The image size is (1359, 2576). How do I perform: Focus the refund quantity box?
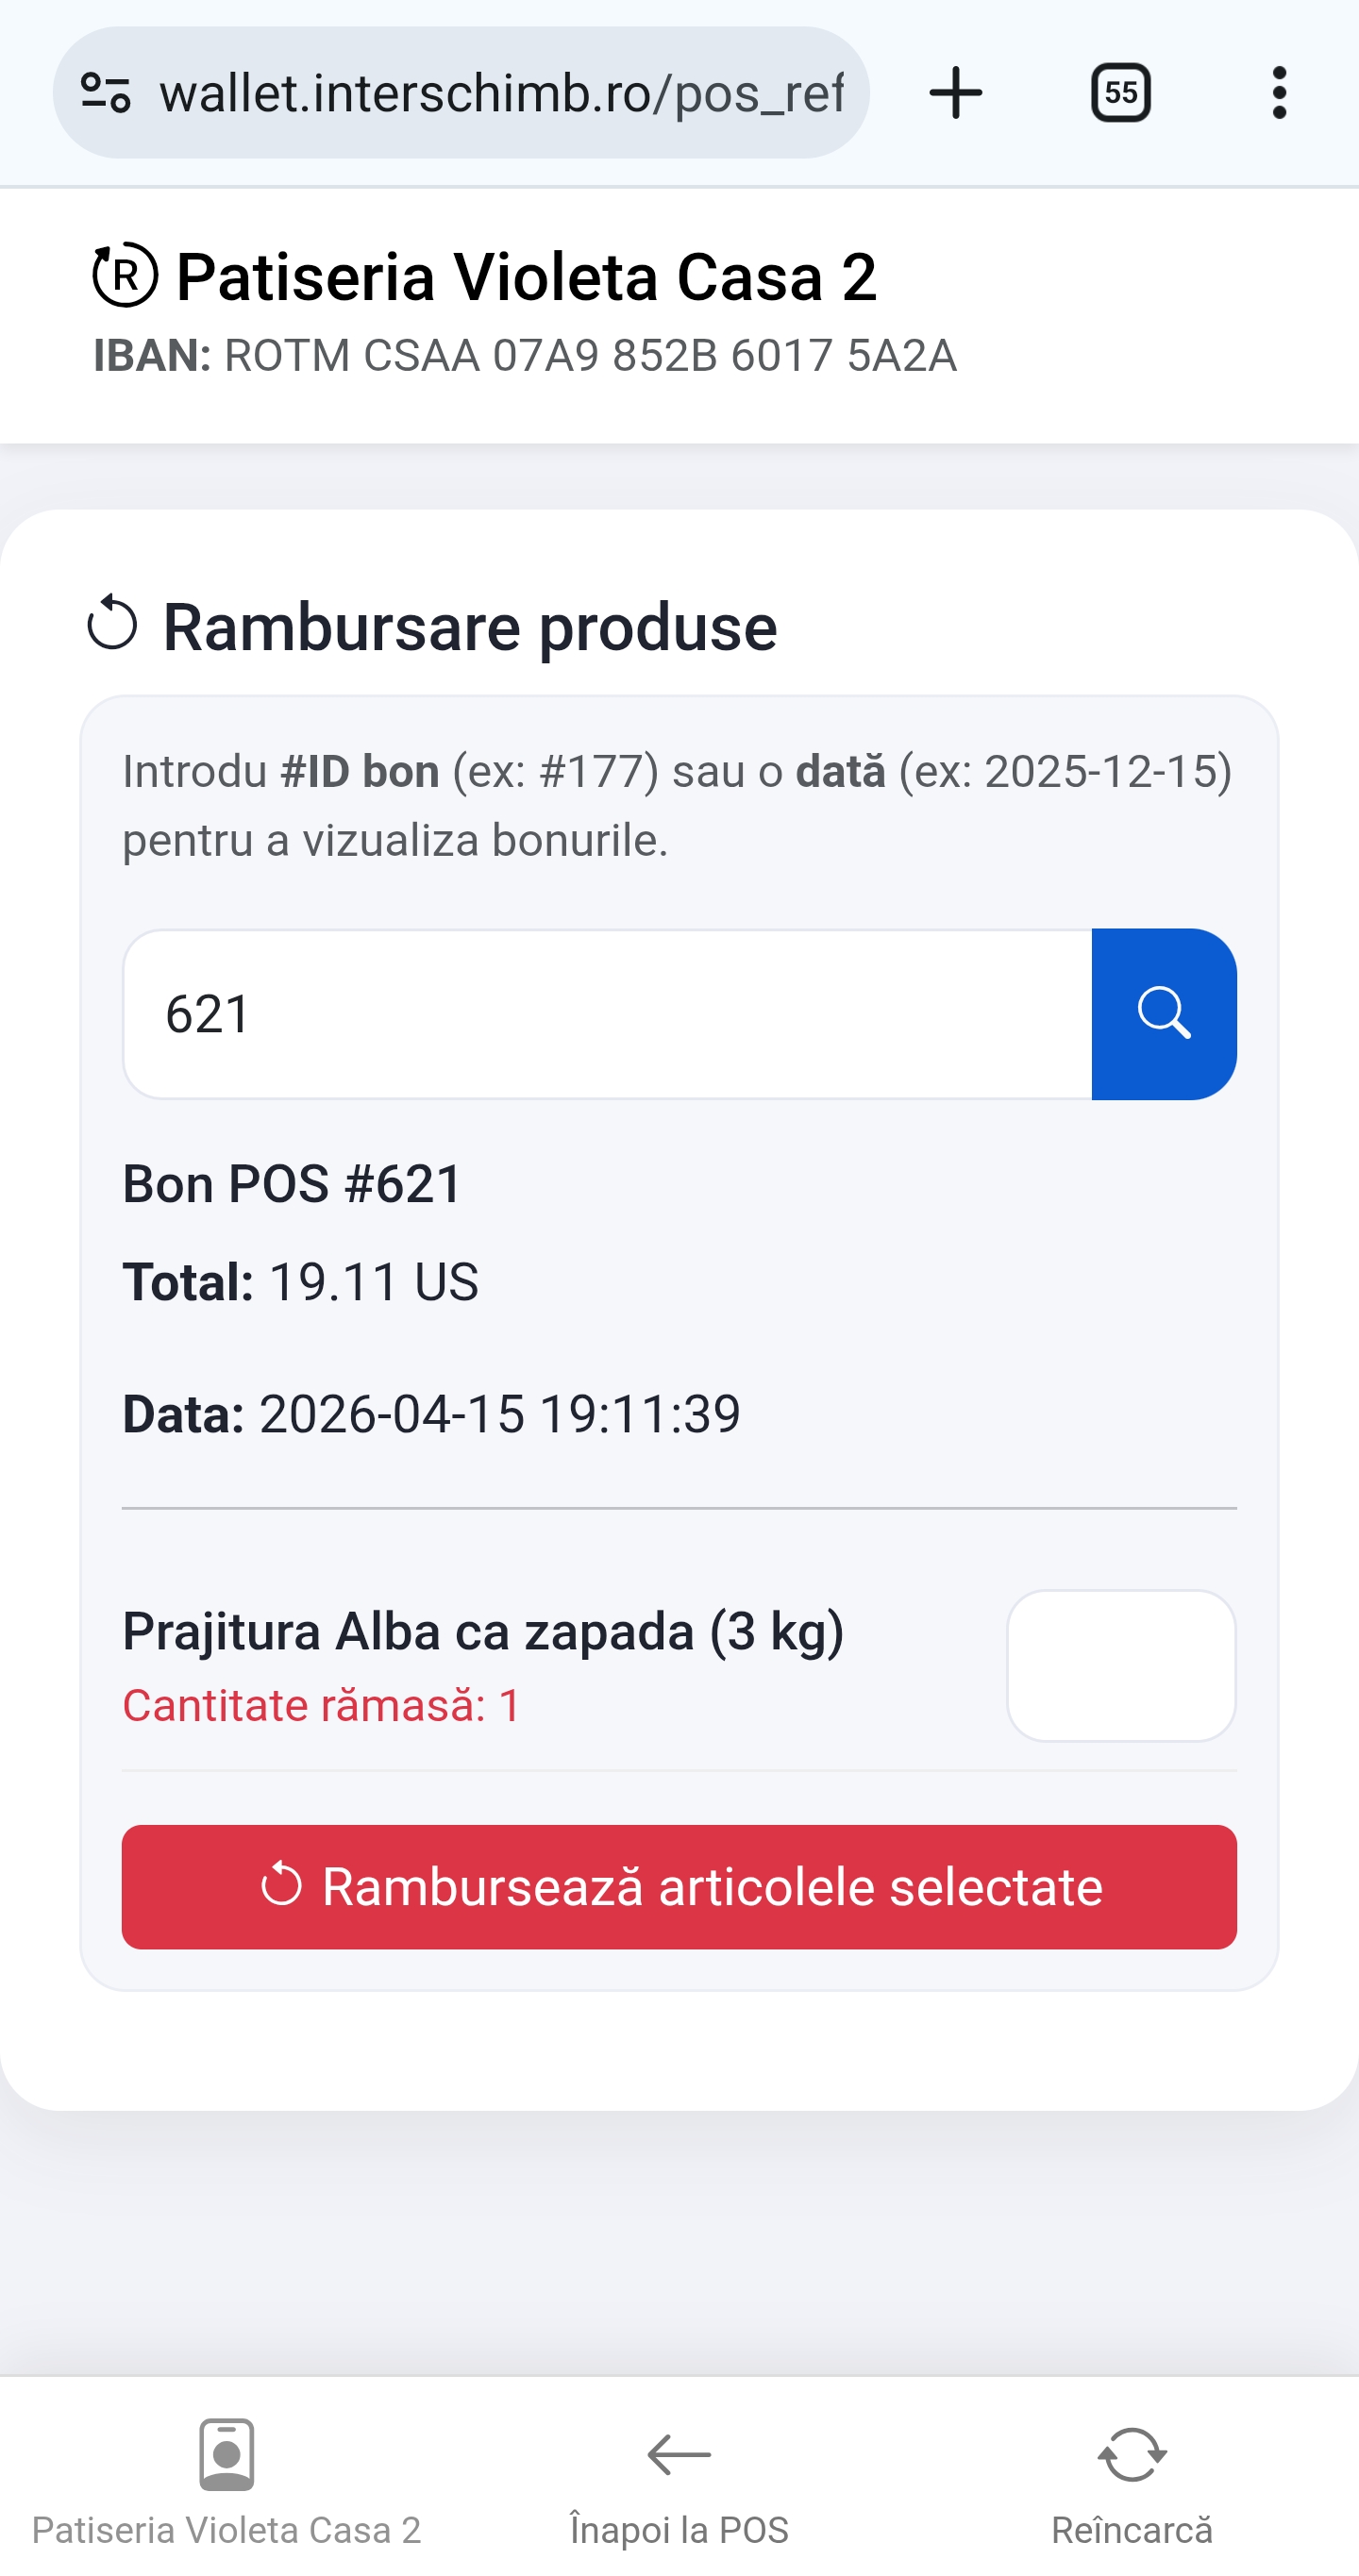coord(1120,1665)
